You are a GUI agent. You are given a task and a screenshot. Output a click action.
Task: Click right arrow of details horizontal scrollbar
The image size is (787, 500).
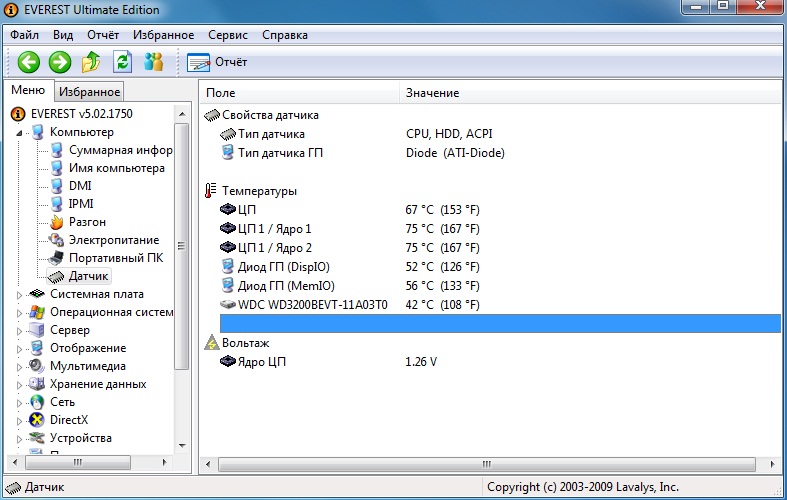click(x=772, y=464)
